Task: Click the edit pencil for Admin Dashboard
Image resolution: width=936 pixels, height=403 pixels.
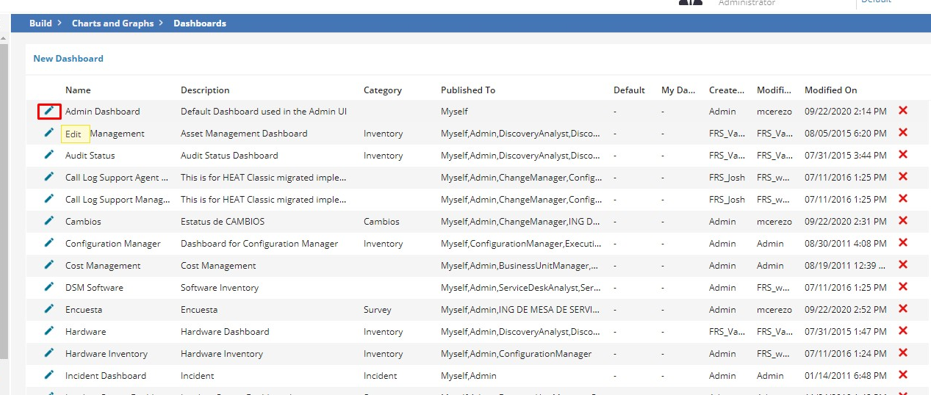Action: (x=49, y=111)
